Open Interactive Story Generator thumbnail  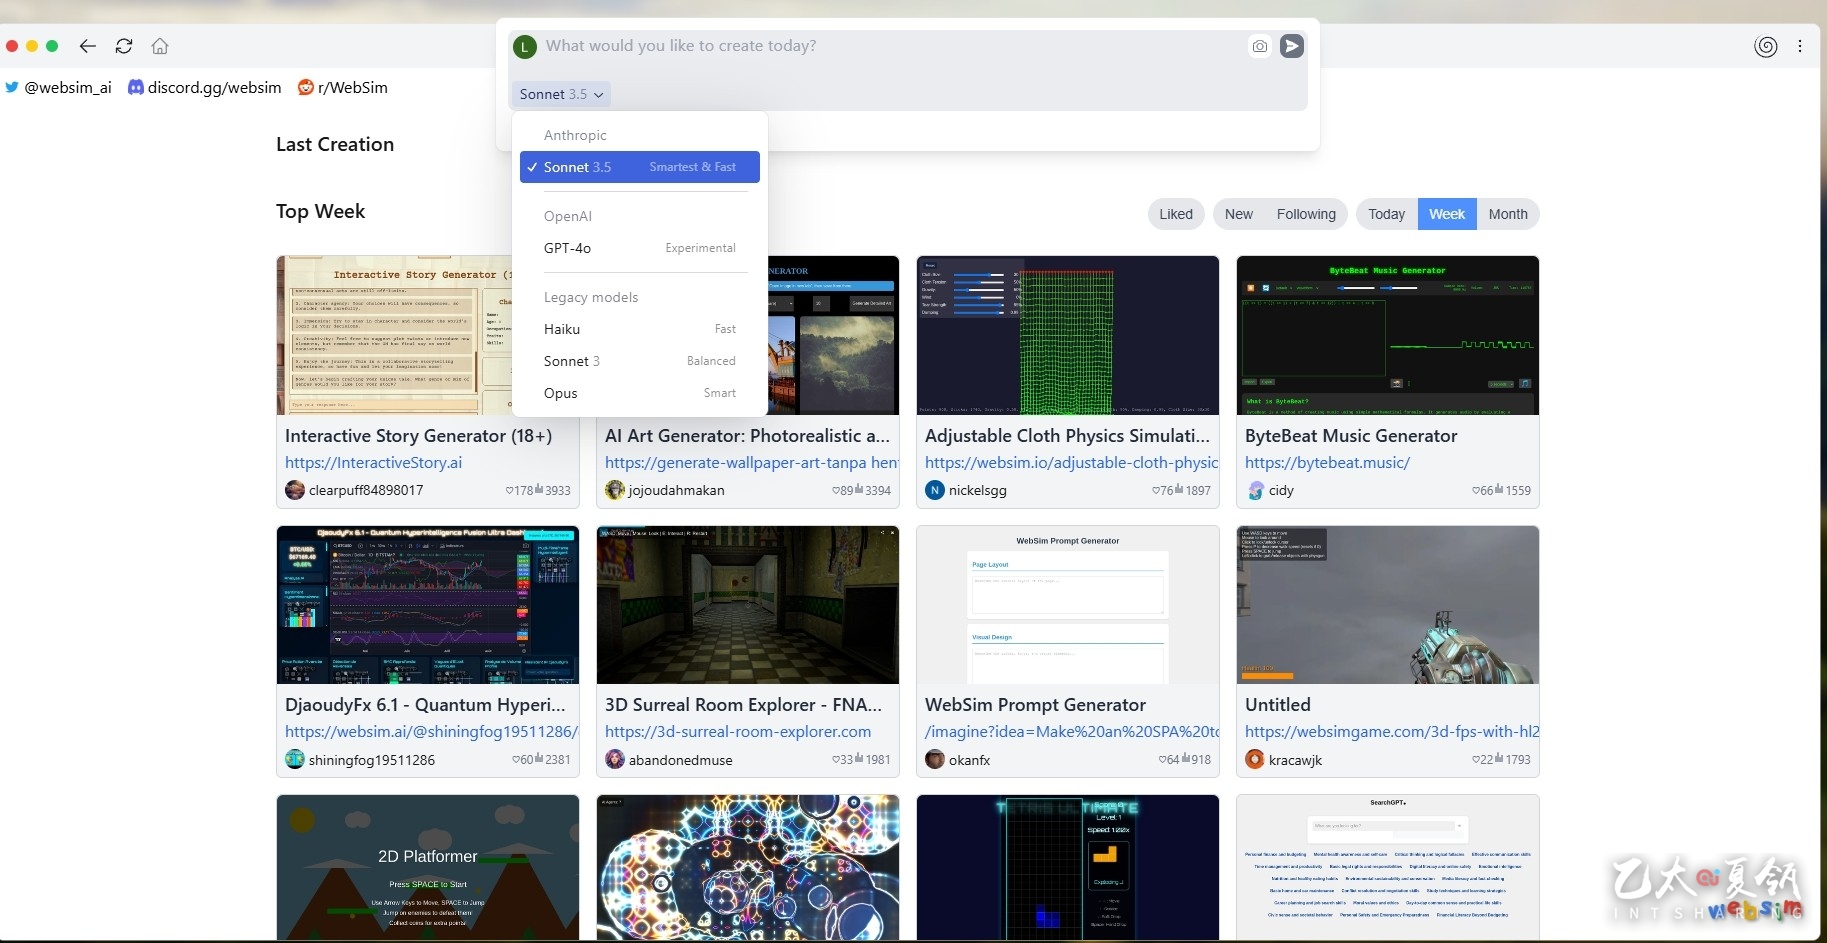coord(394,335)
